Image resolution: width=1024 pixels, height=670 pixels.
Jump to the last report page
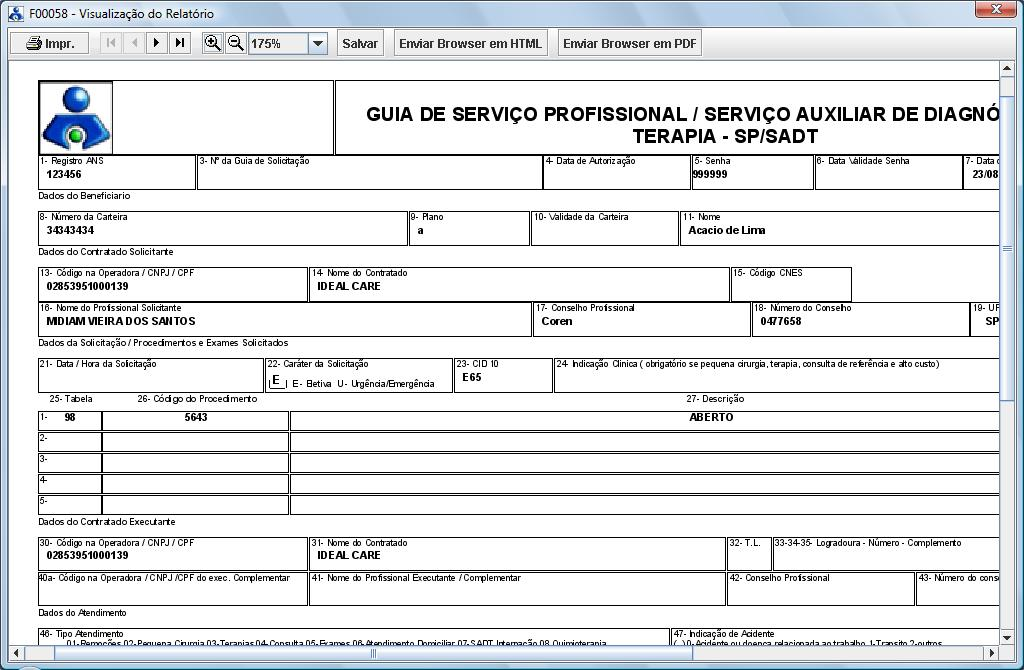coord(180,43)
